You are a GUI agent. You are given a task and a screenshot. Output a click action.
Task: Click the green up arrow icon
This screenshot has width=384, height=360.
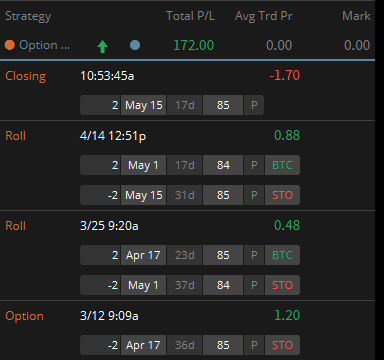tap(102, 46)
